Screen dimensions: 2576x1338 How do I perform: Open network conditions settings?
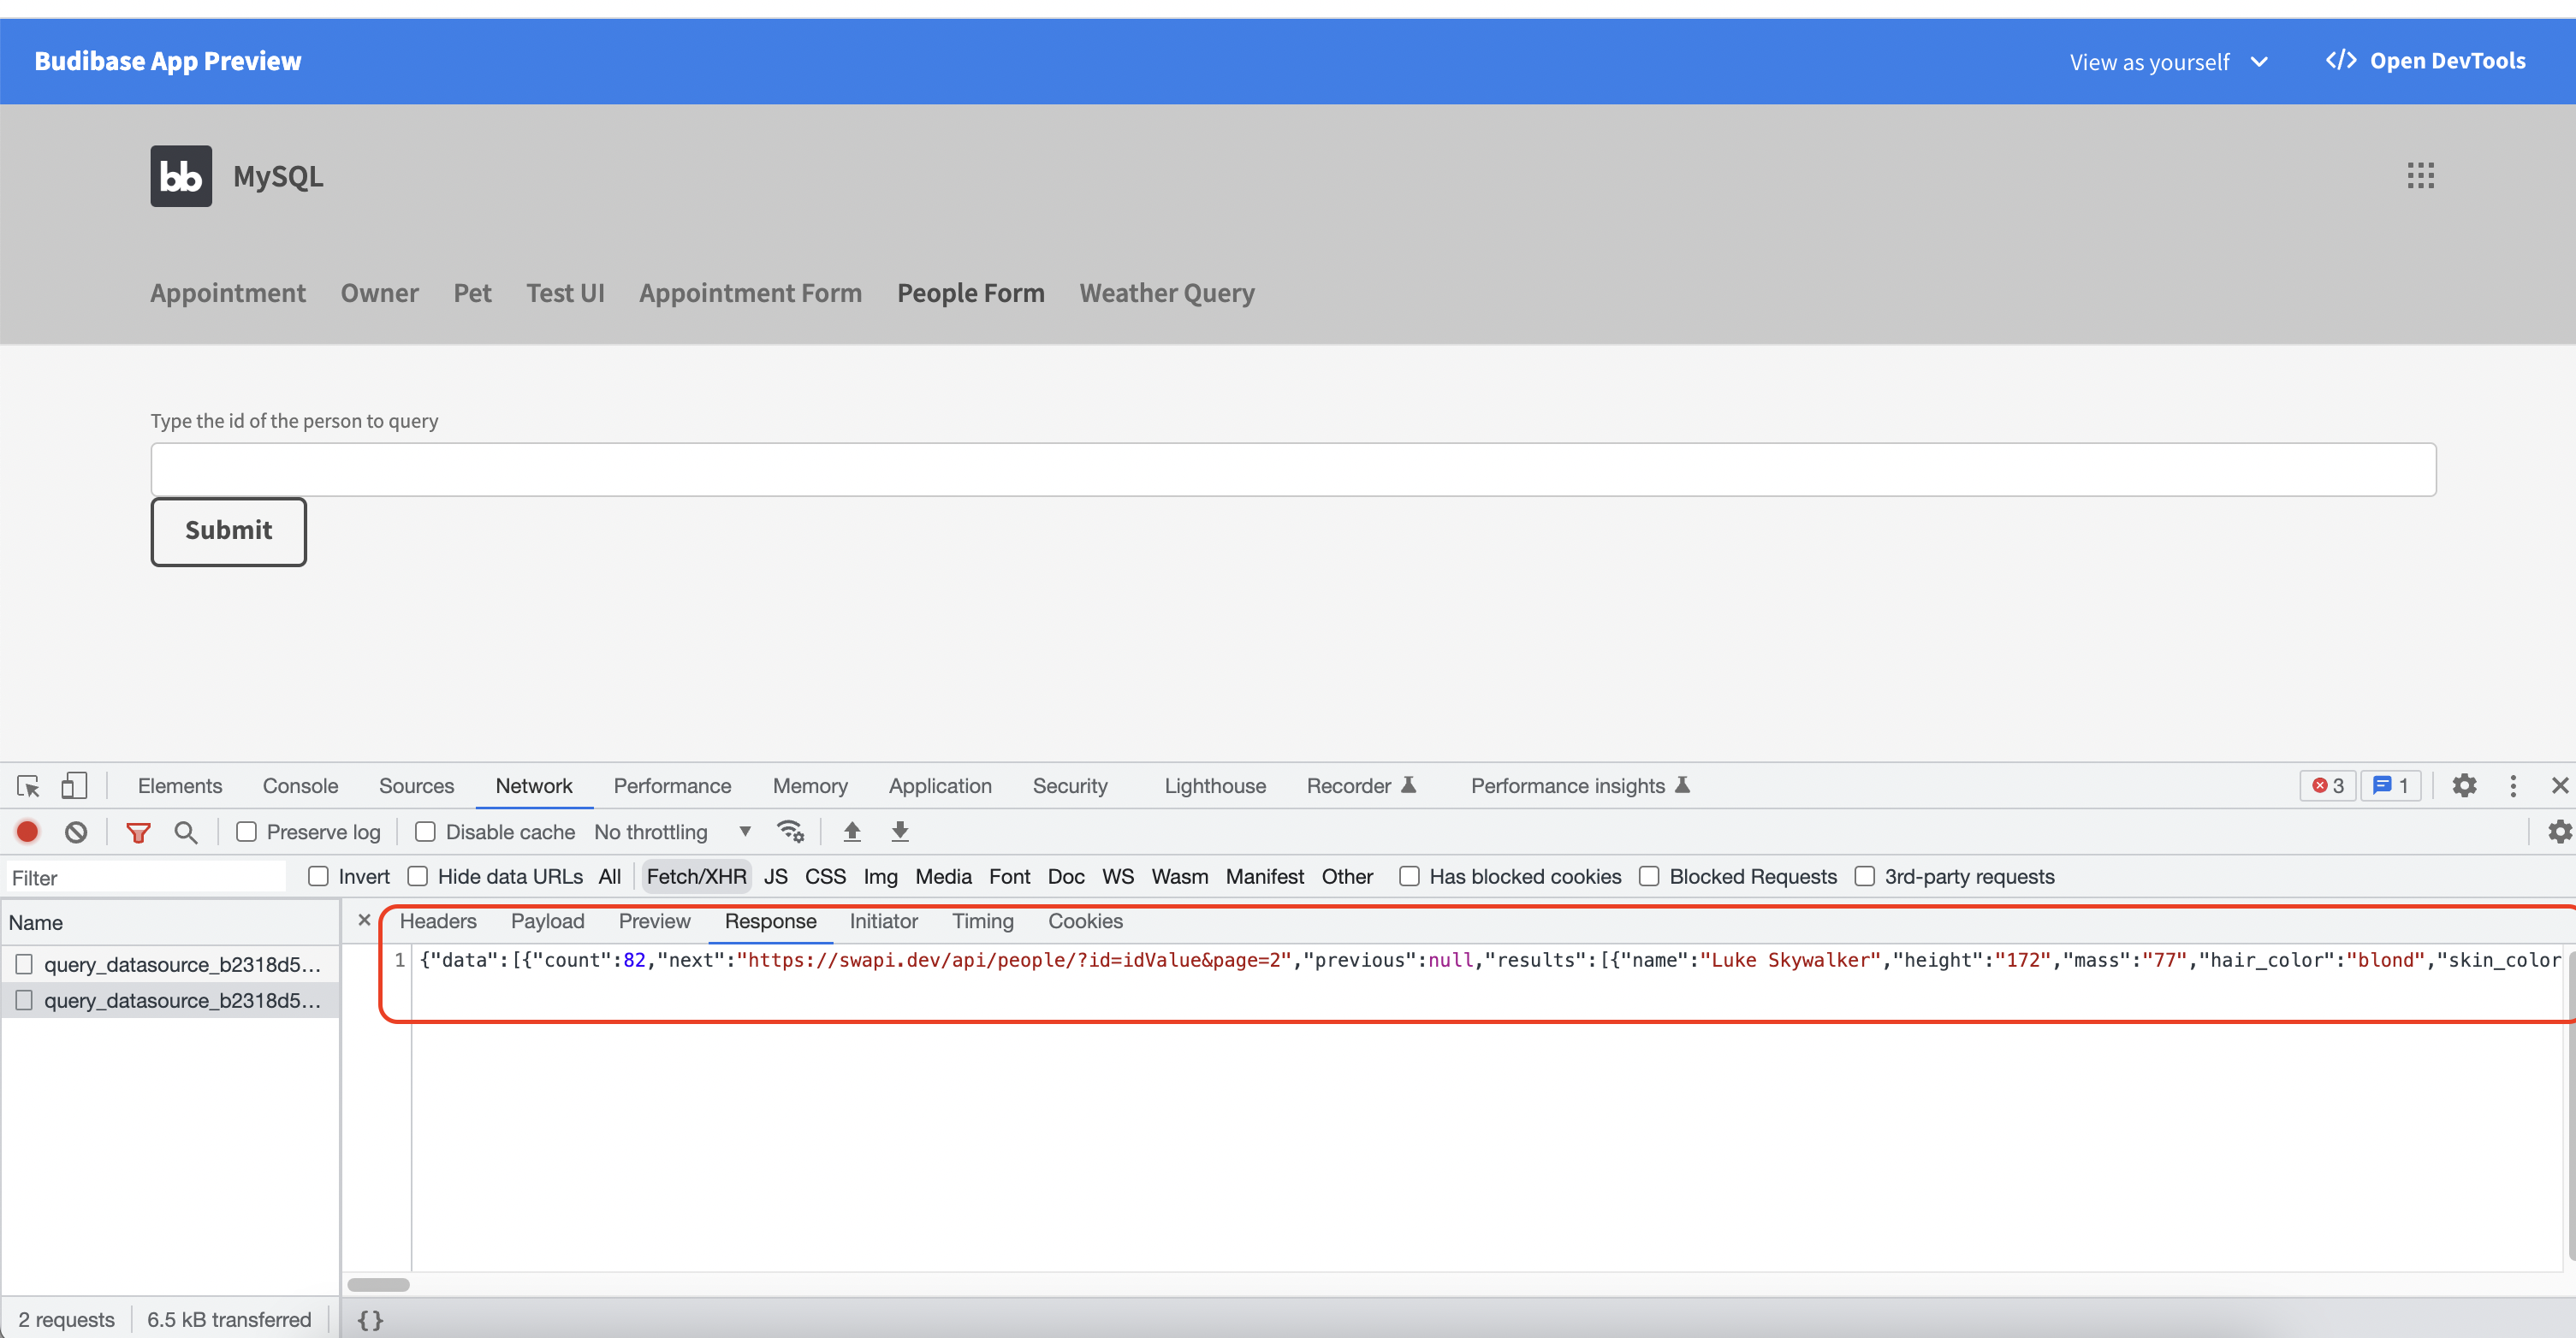pyautogui.click(x=791, y=831)
